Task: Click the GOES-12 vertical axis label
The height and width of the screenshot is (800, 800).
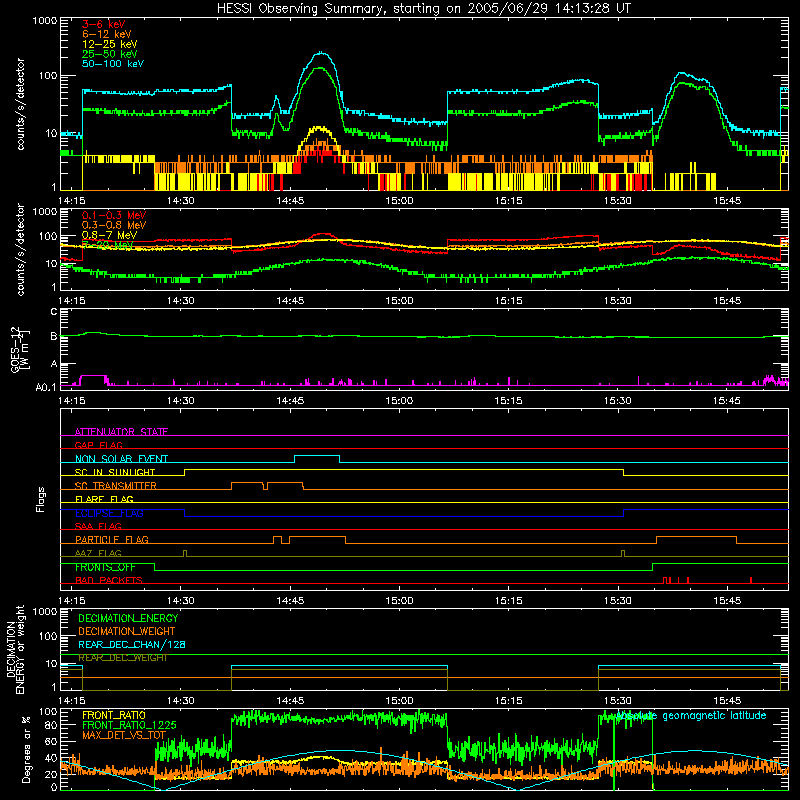Action: [x=19, y=349]
